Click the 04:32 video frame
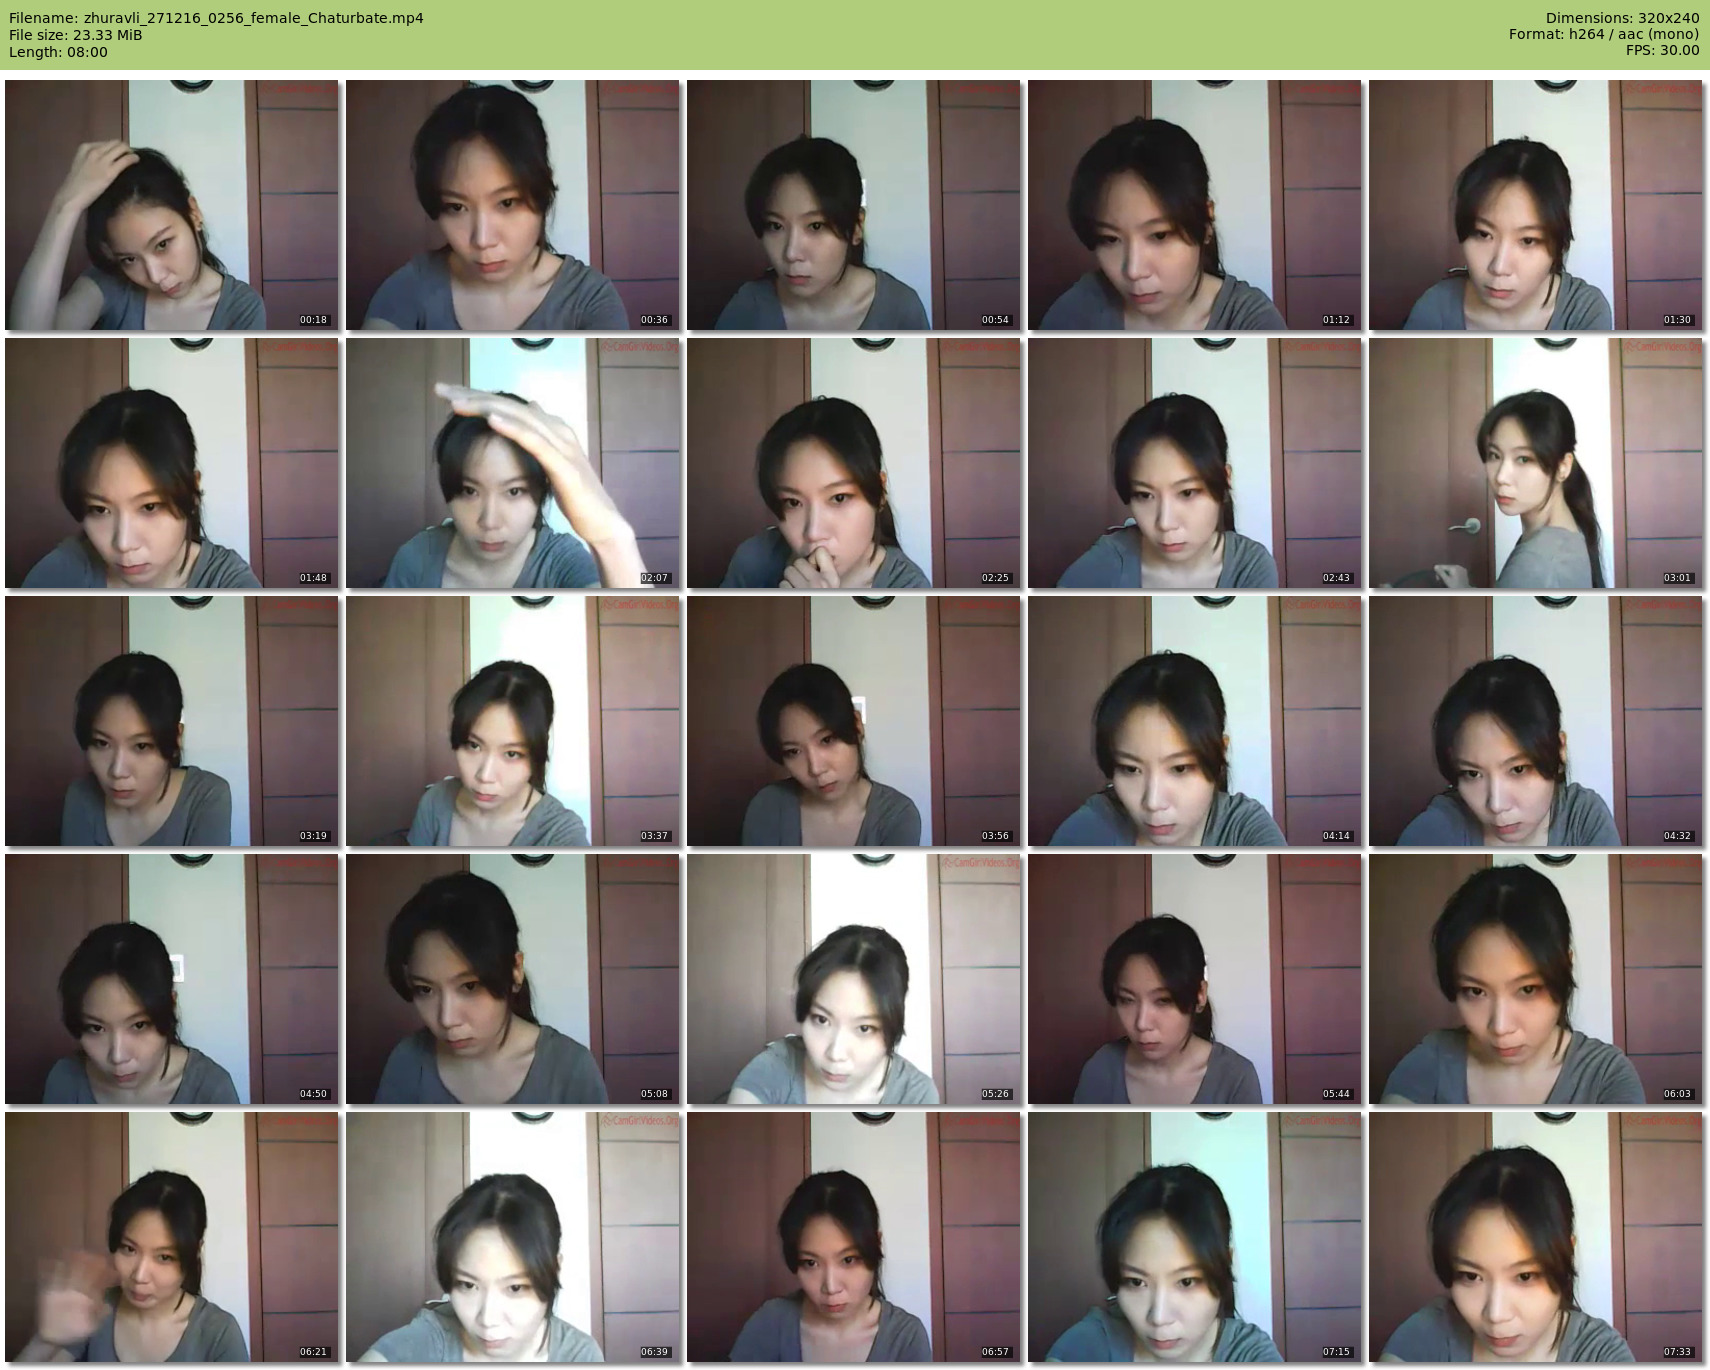 1535,721
